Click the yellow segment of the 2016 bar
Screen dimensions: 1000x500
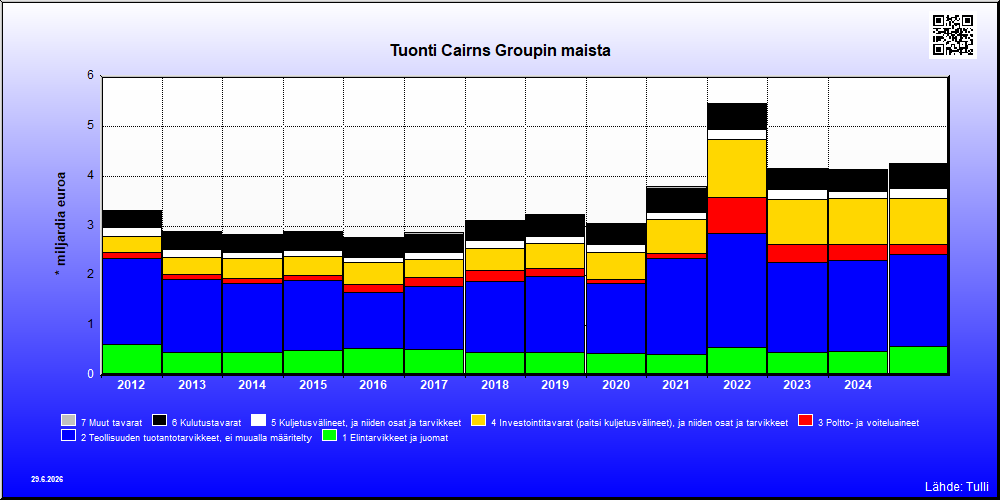(374, 273)
